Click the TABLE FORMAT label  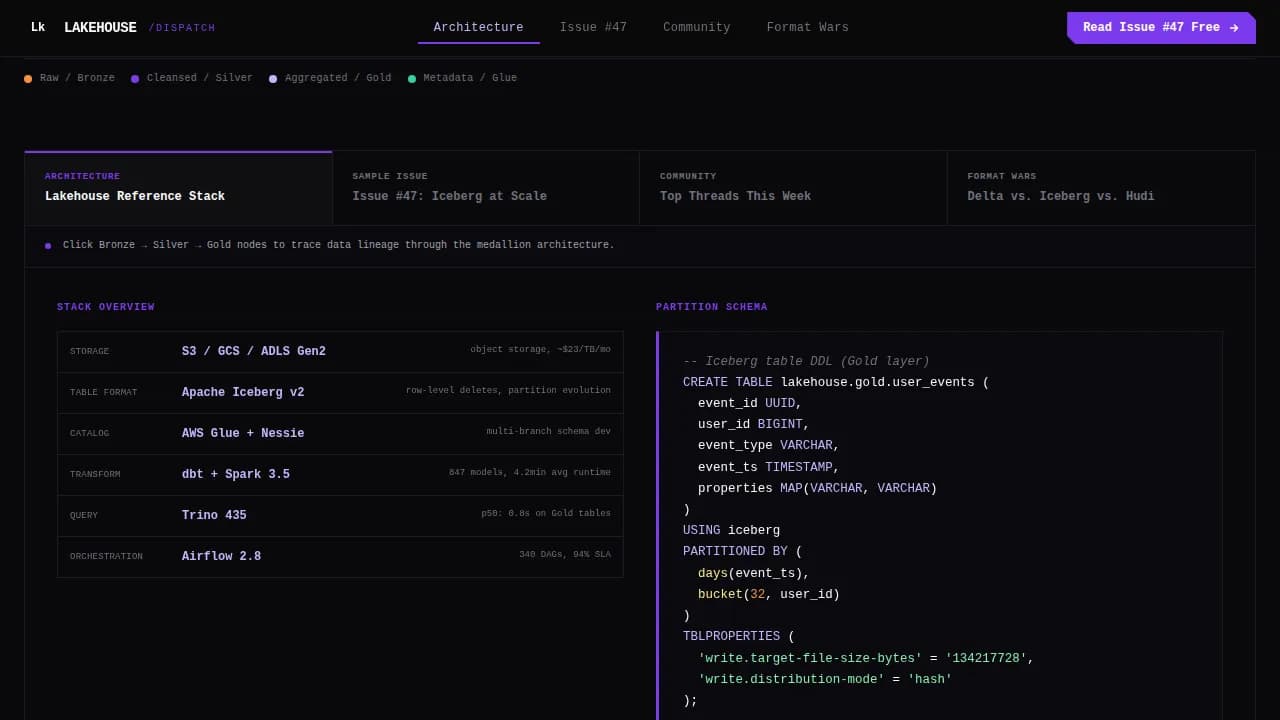coord(104,393)
